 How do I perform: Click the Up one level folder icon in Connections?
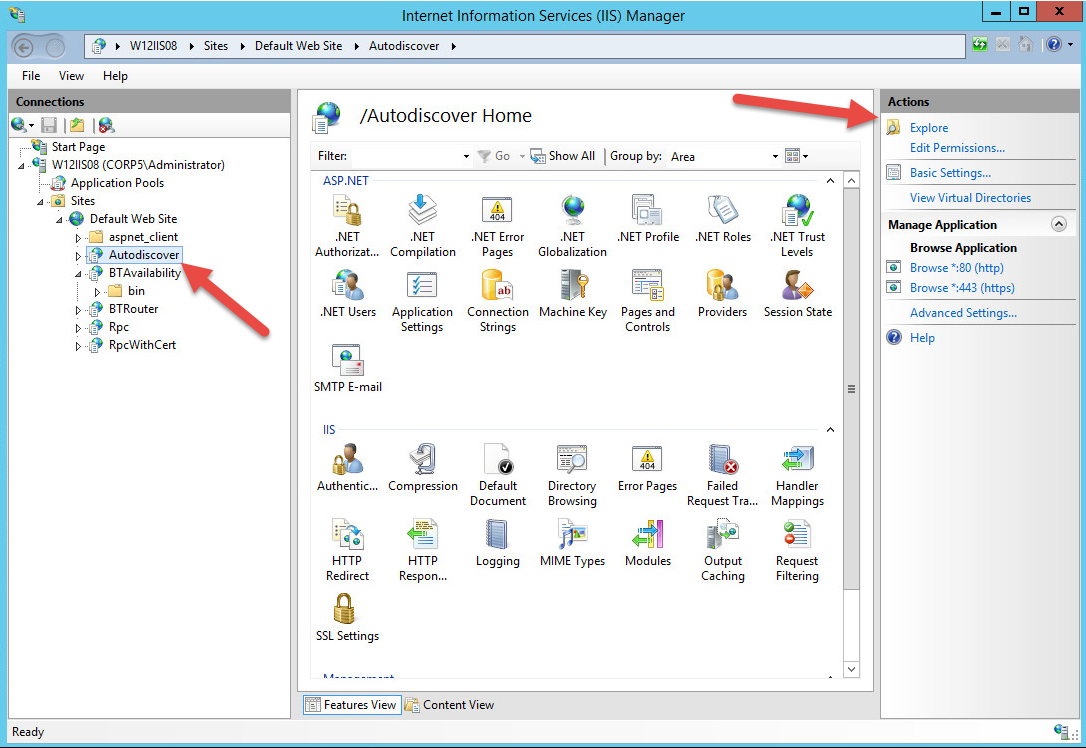[x=77, y=125]
